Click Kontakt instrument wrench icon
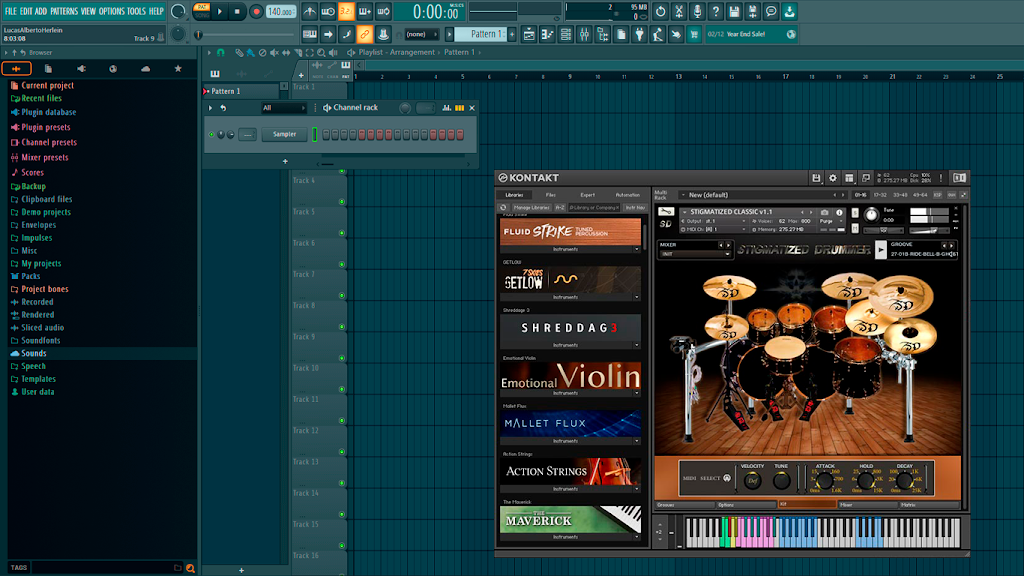 point(665,212)
